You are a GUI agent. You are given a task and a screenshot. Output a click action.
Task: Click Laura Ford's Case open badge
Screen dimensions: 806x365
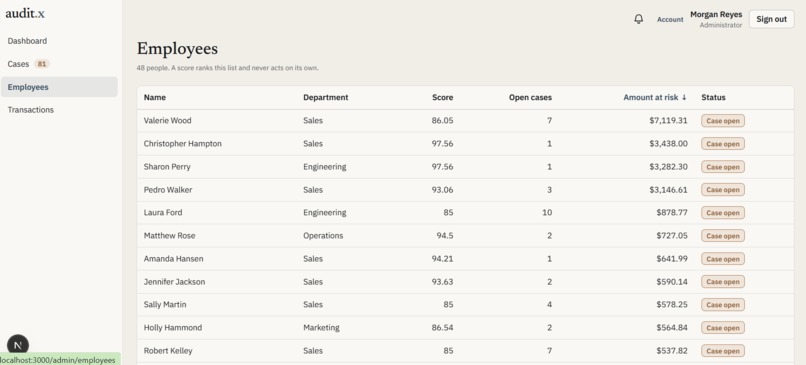(723, 213)
